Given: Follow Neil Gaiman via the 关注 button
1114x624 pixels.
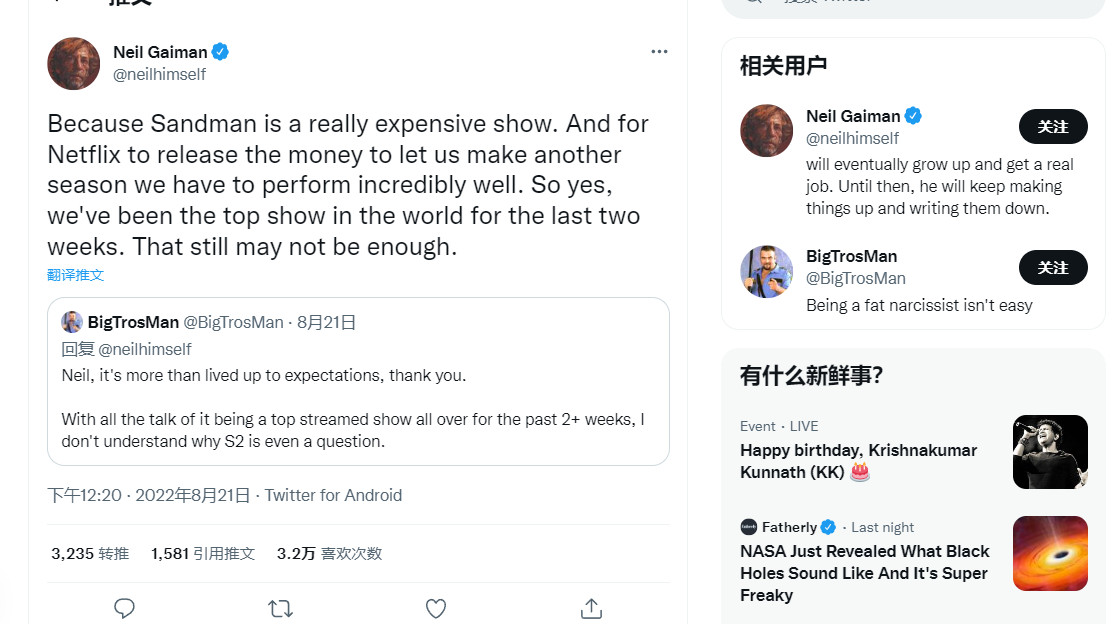Looking at the screenshot, I should pyautogui.click(x=1053, y=126).
